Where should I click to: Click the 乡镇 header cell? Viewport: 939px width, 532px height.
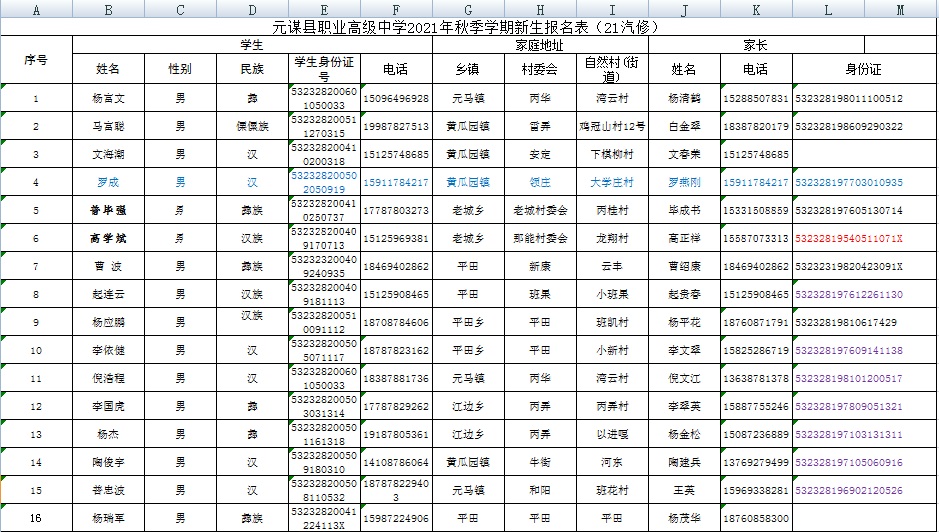(468, 69)
